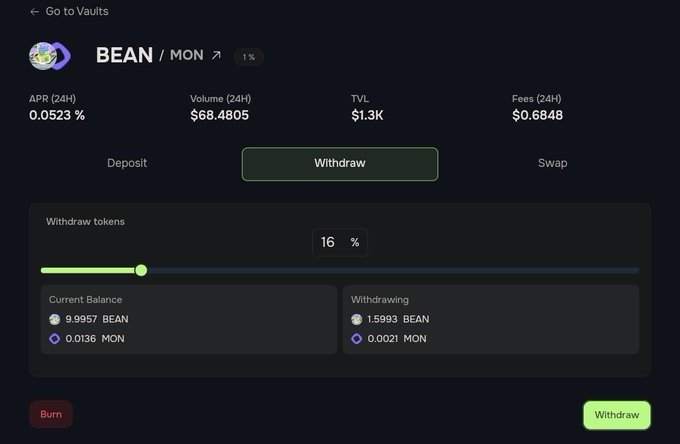Click the TVL $1.3K stat
The width and height of the screenshot is (680, 444).
(x=366, y=115)
